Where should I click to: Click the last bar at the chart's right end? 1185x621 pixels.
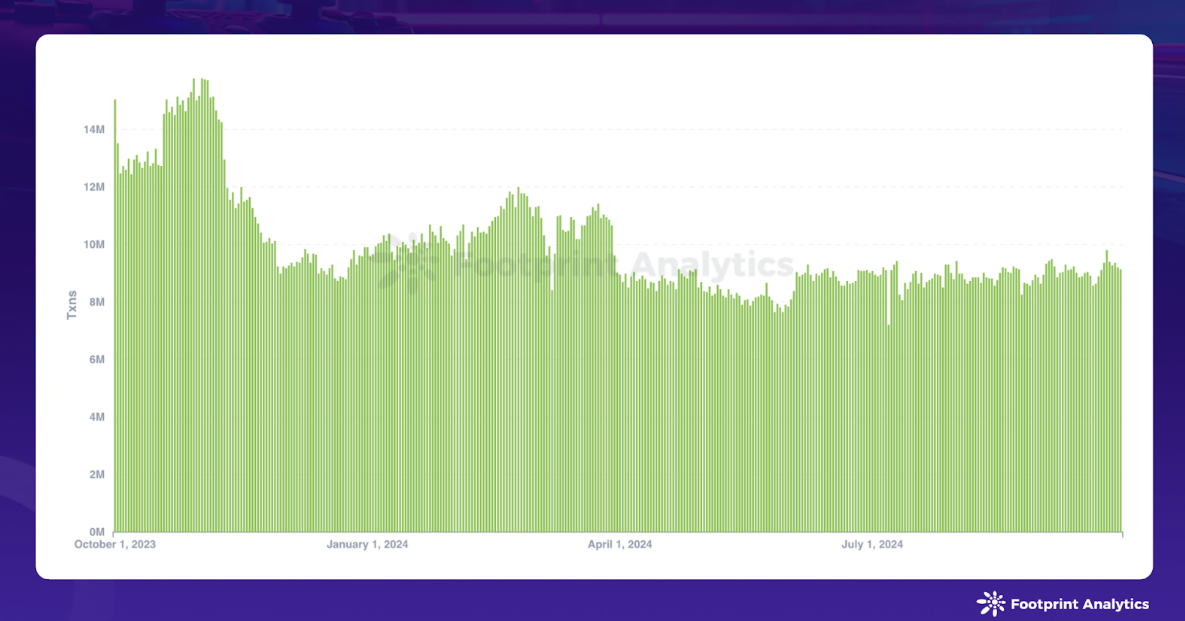(x=1121, y=400)
